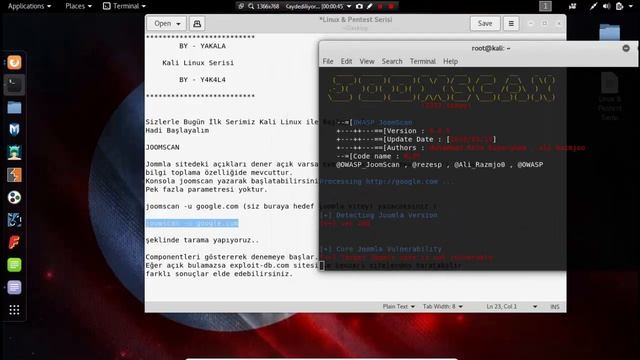Click the new document icon in gedit header

click(197, 24)
